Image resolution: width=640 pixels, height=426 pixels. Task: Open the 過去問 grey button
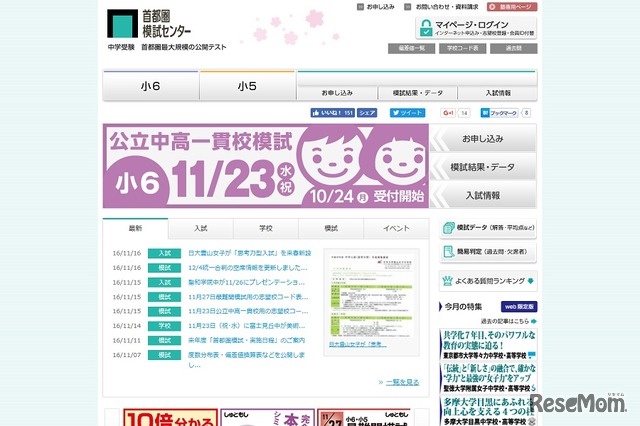click(513, 48)
